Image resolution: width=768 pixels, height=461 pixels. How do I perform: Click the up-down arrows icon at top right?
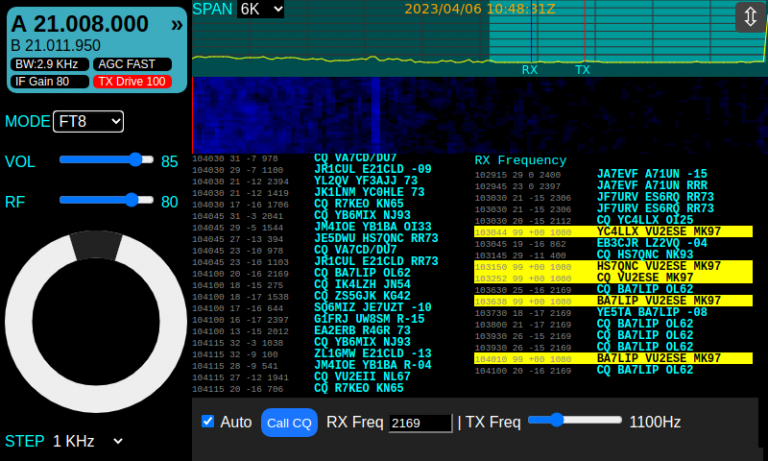click(x=749, y=17)
